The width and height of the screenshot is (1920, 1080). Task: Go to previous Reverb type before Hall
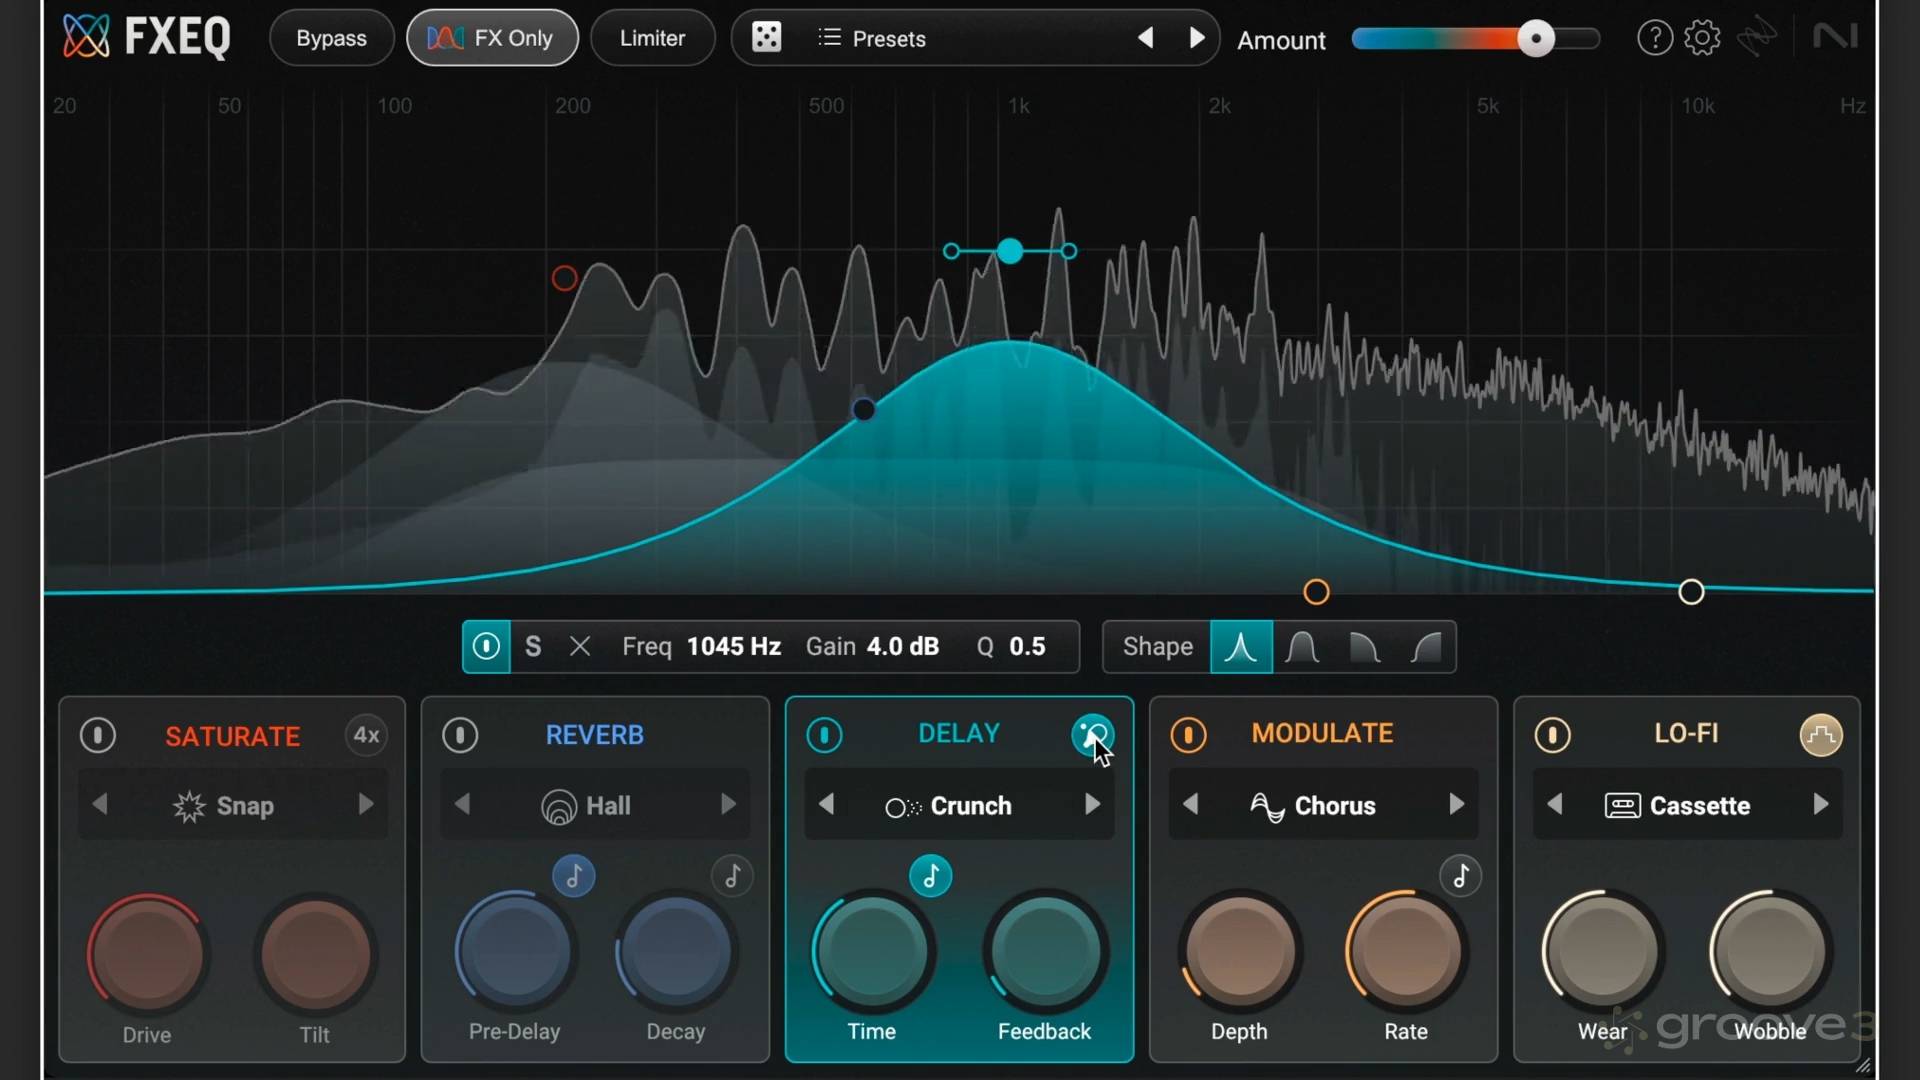[x=462, y=805]
